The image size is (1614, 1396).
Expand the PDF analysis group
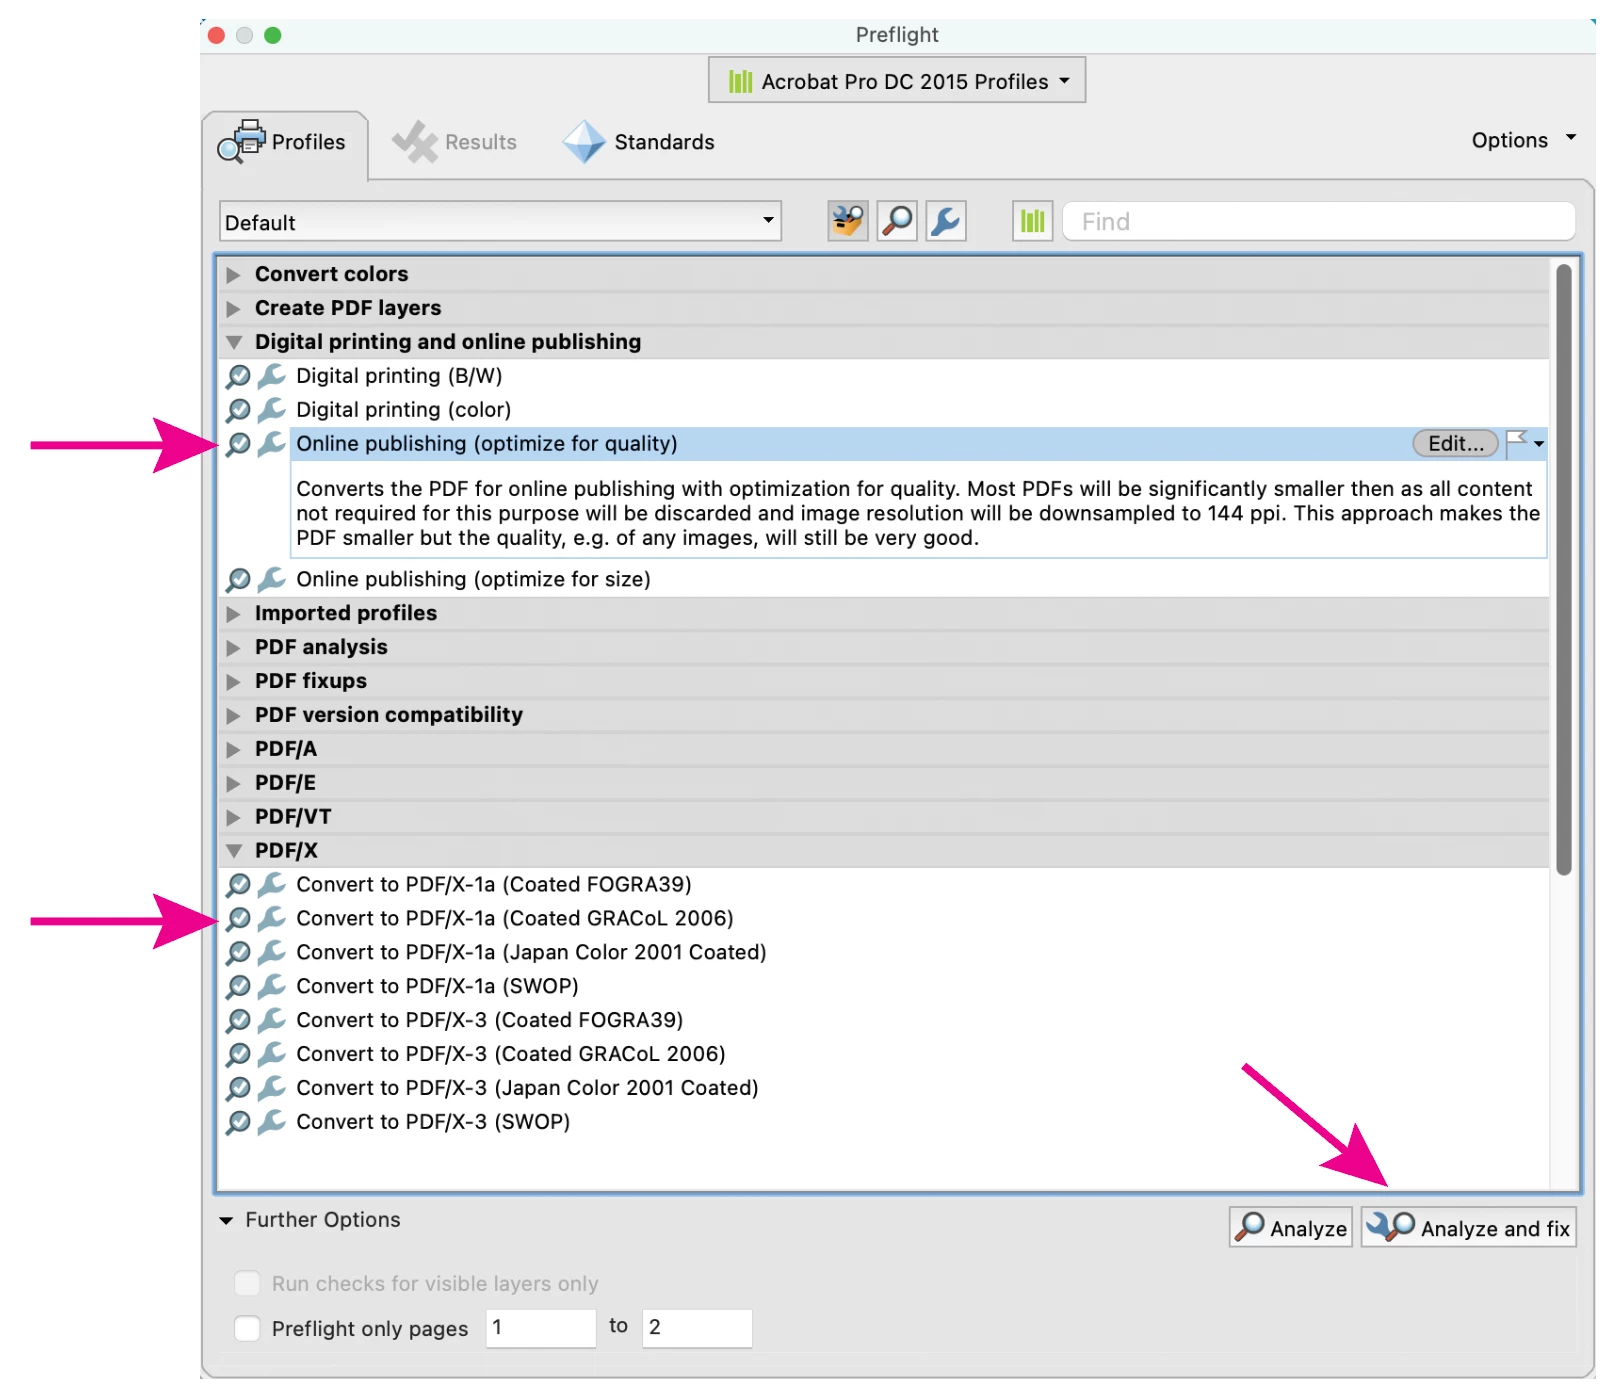(233, 648)
